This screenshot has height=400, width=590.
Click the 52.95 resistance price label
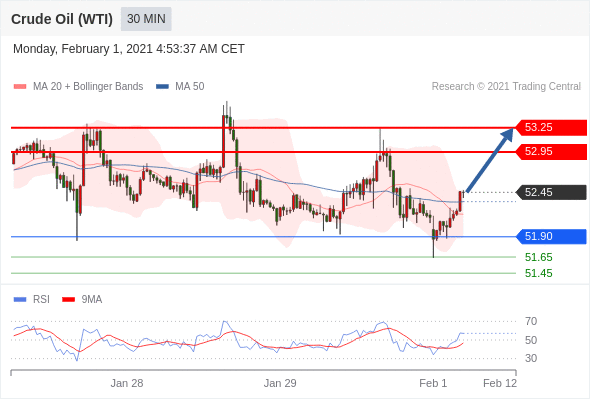[550, 152]
